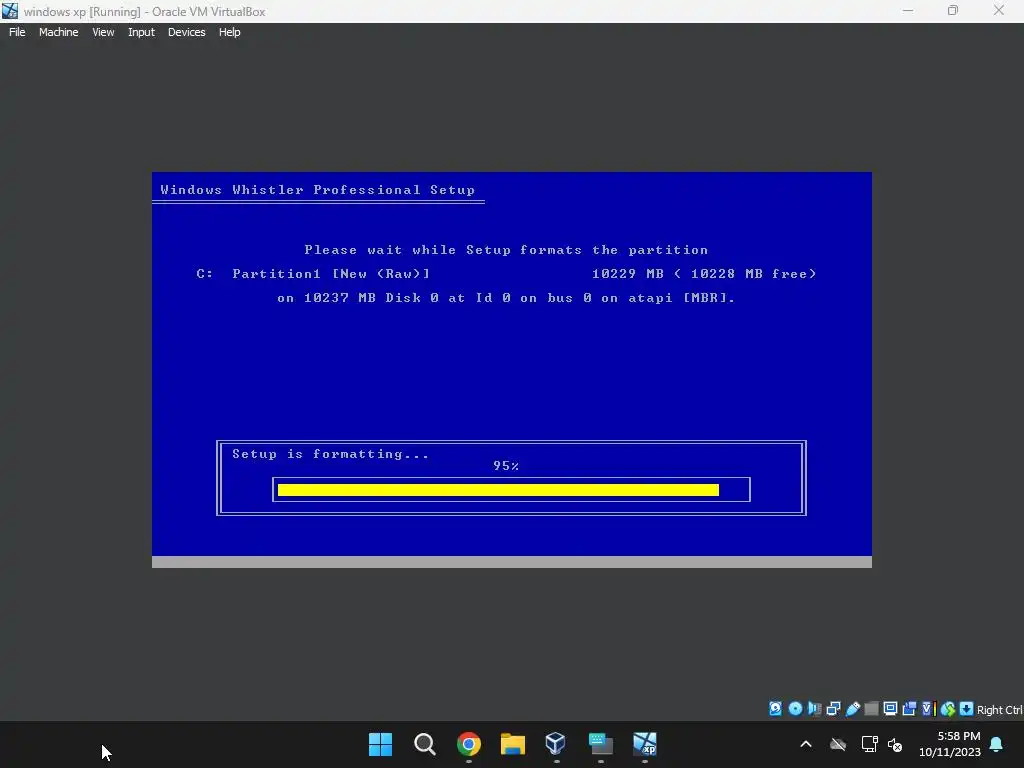This screenshot has height=768, width=1024.
Task: Click the OneDrive cloud tray icon
Action: point(838,744)
